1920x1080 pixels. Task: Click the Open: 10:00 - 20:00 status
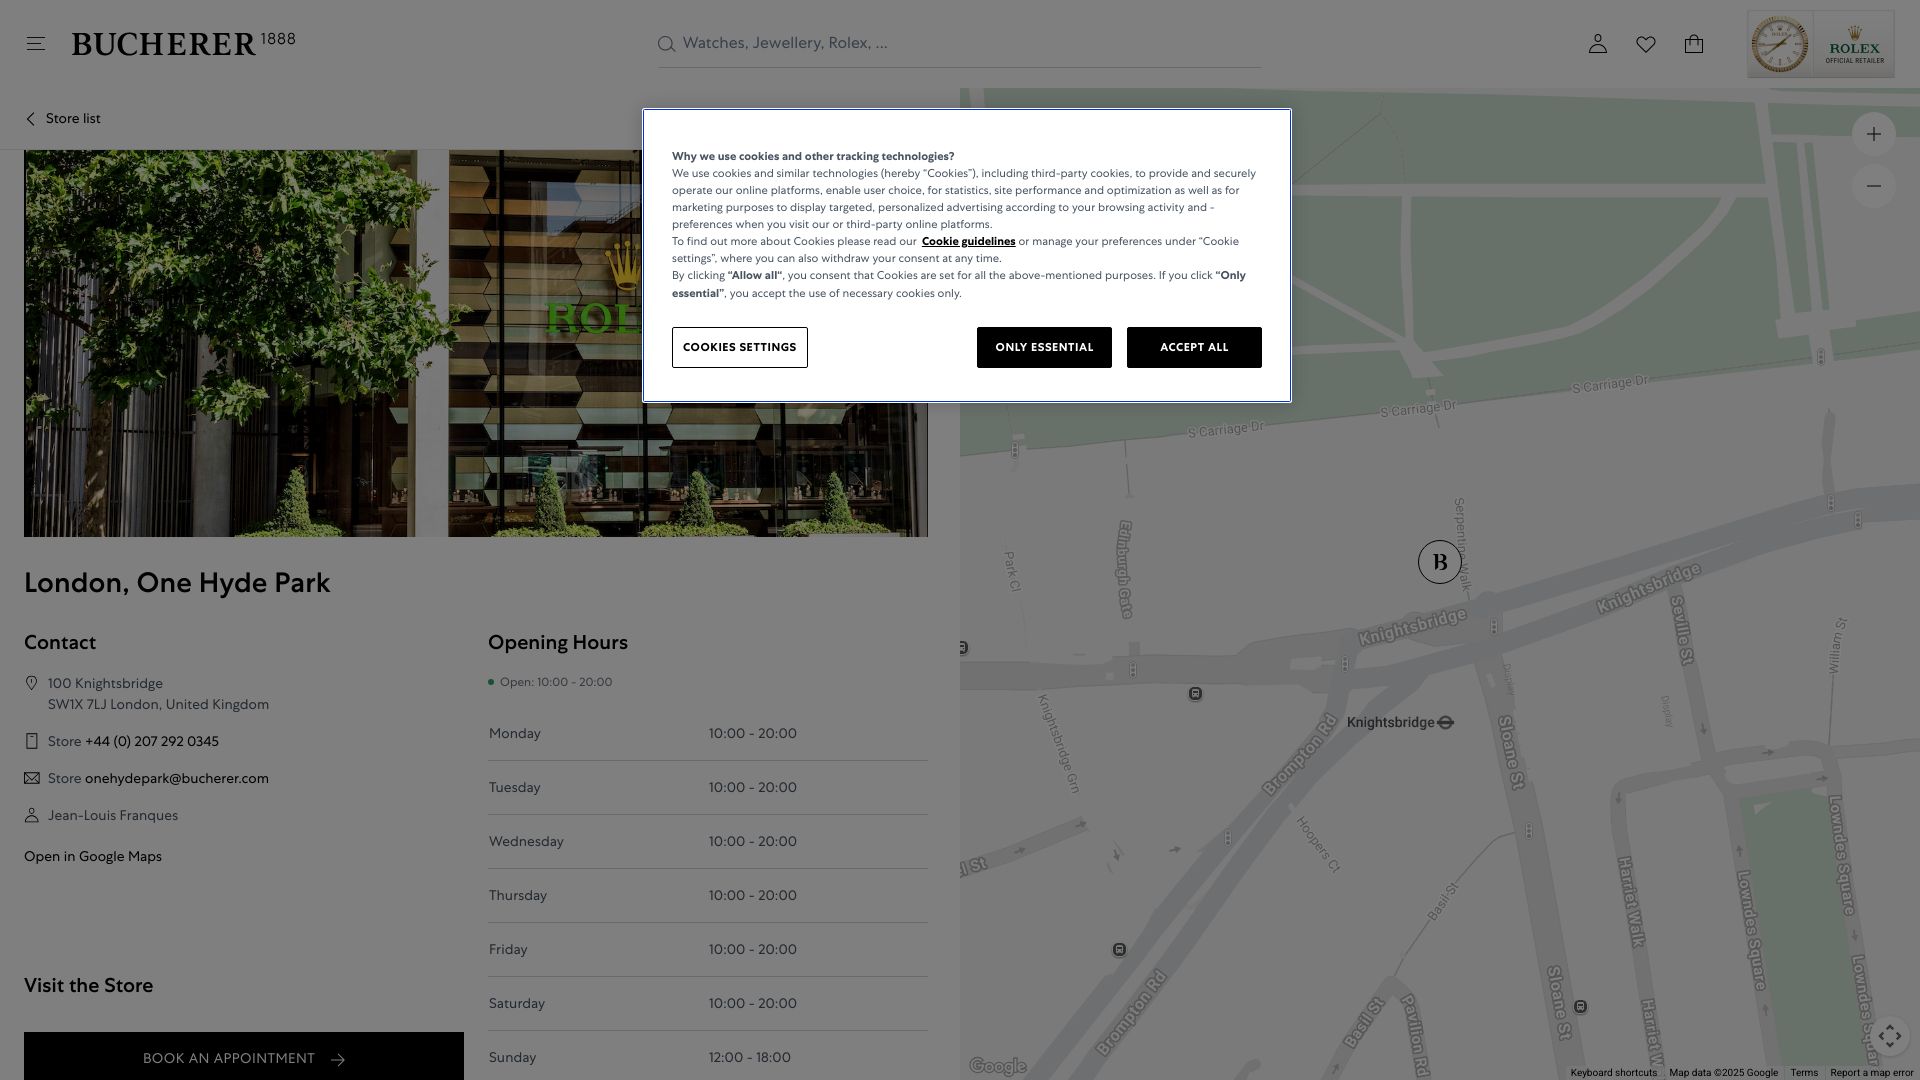click(550, 682)
